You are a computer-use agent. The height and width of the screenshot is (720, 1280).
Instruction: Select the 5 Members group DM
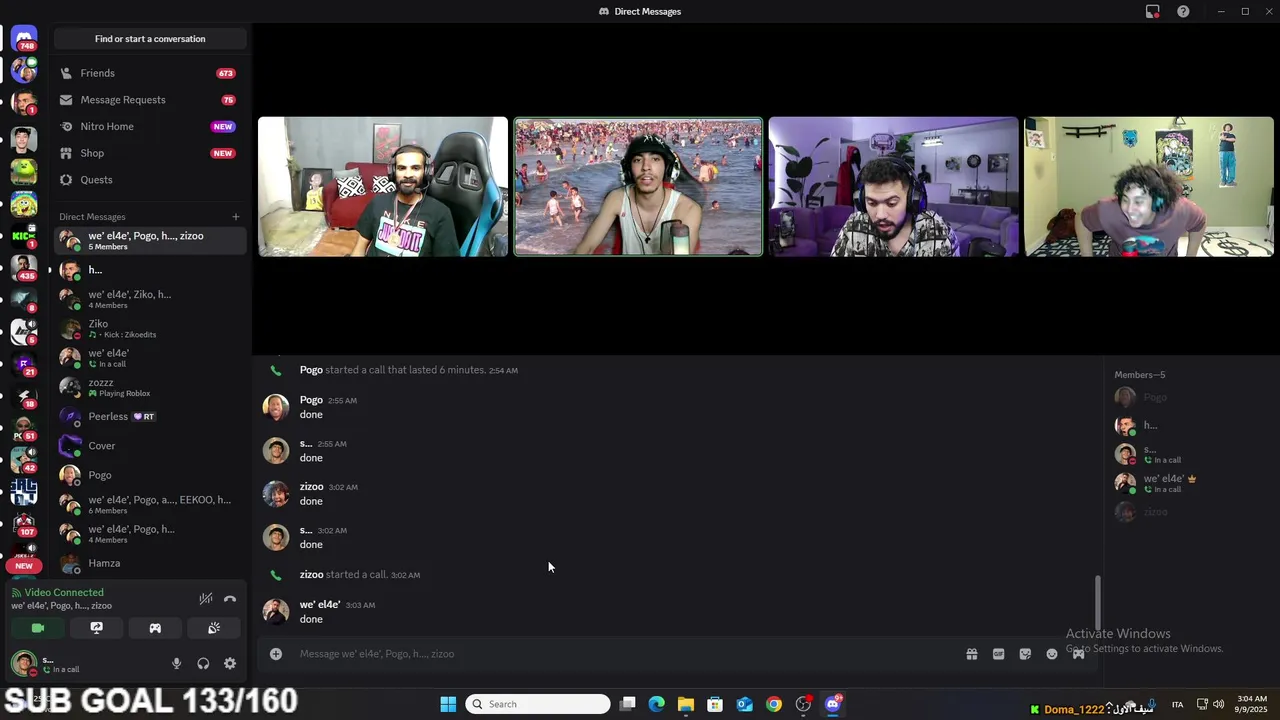pos(150,241)
